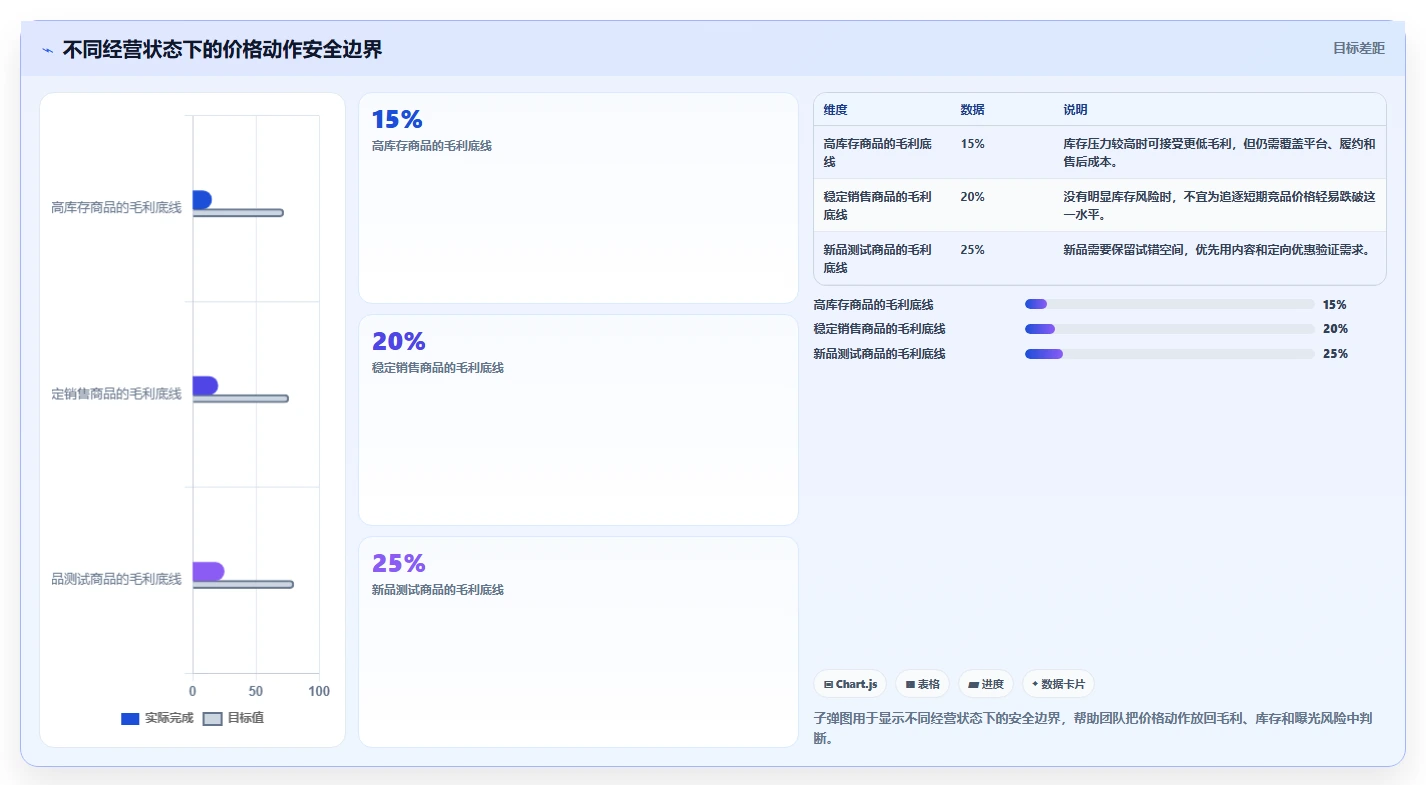This screenshot has width=1426, height=785.
Task: Click the blue actual bar for 高库存商品 in the chart
Action: pyautogui.click(x=202, y=200)
